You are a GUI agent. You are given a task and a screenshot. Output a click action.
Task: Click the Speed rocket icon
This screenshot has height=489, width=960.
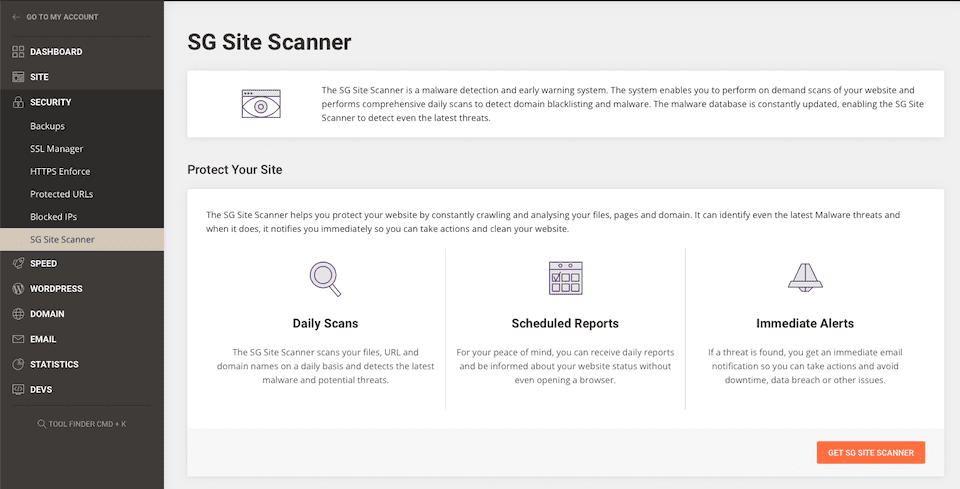[x=18, y=264]
